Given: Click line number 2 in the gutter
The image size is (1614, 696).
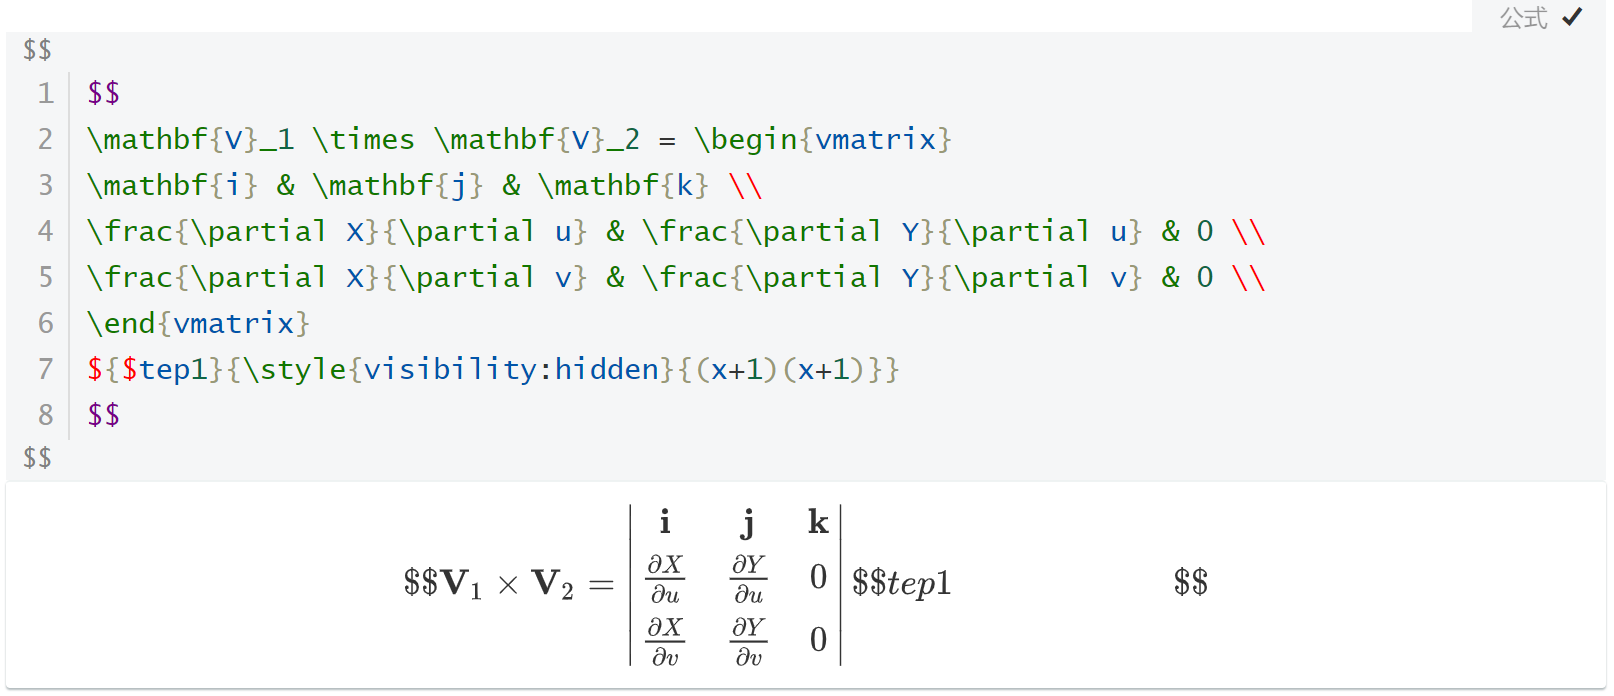Looking at the screenshot, I should (46, 139).
